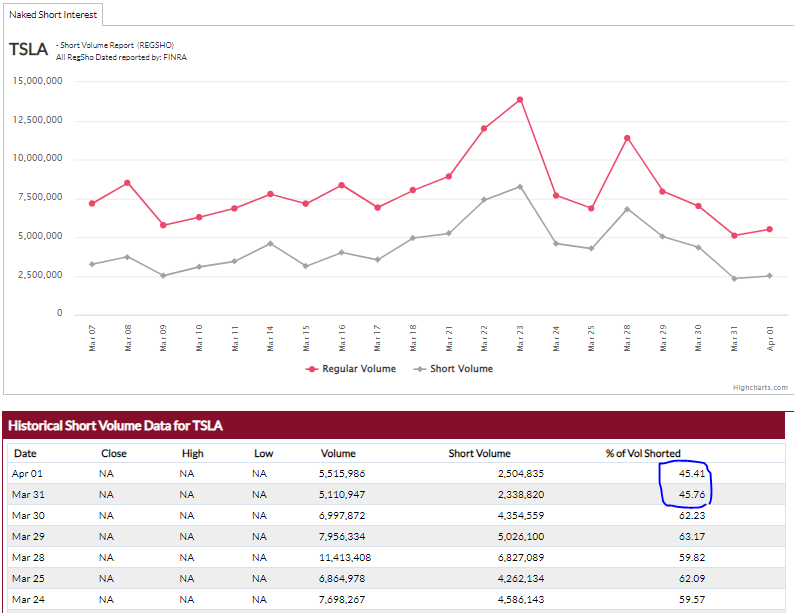Select the Mar 25 date cell

28,579
